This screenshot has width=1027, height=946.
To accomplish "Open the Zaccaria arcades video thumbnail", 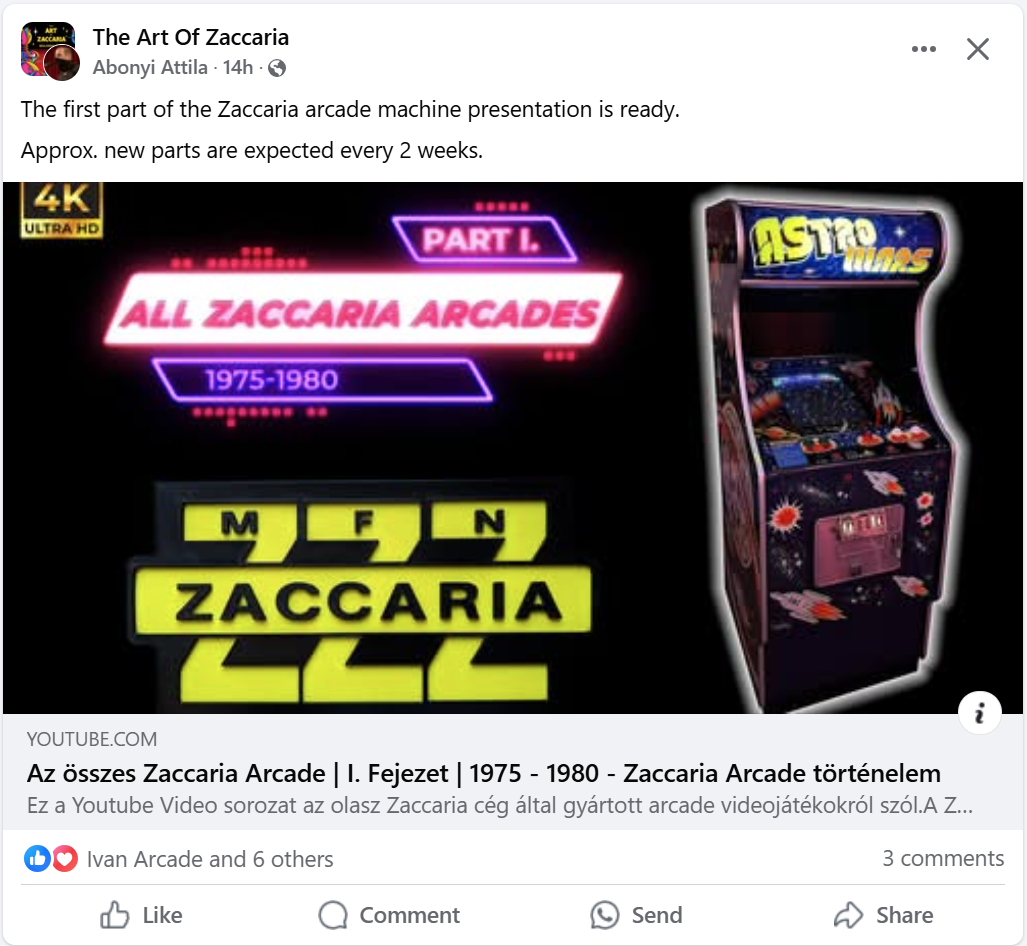I will 513,447.
